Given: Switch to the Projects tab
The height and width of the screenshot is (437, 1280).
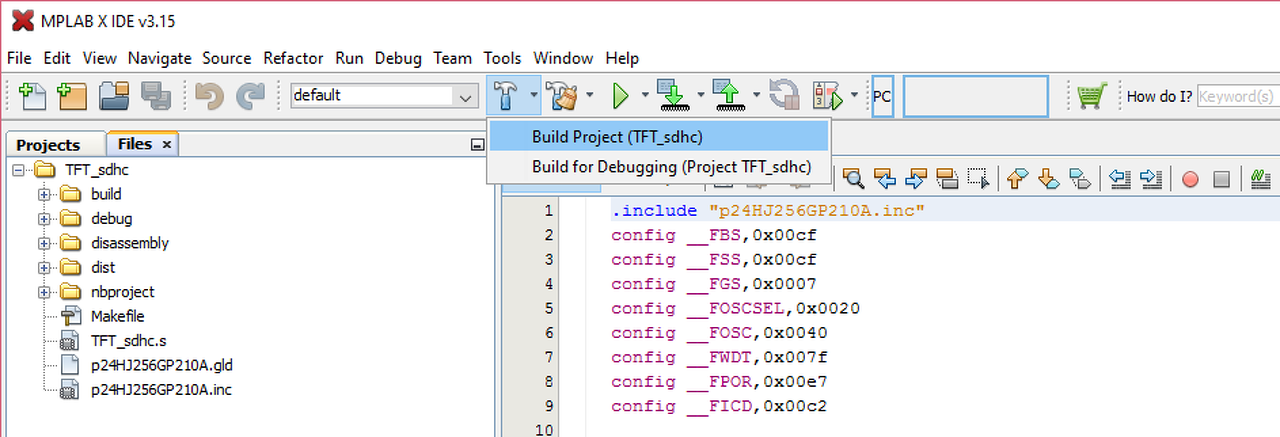Looking at the screenshot, I should tap(48, 145).
